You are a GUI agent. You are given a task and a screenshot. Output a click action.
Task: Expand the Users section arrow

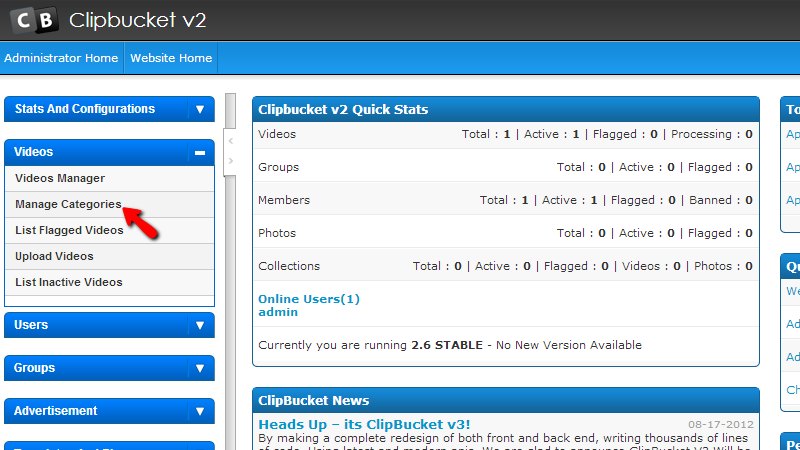(200, 326)
